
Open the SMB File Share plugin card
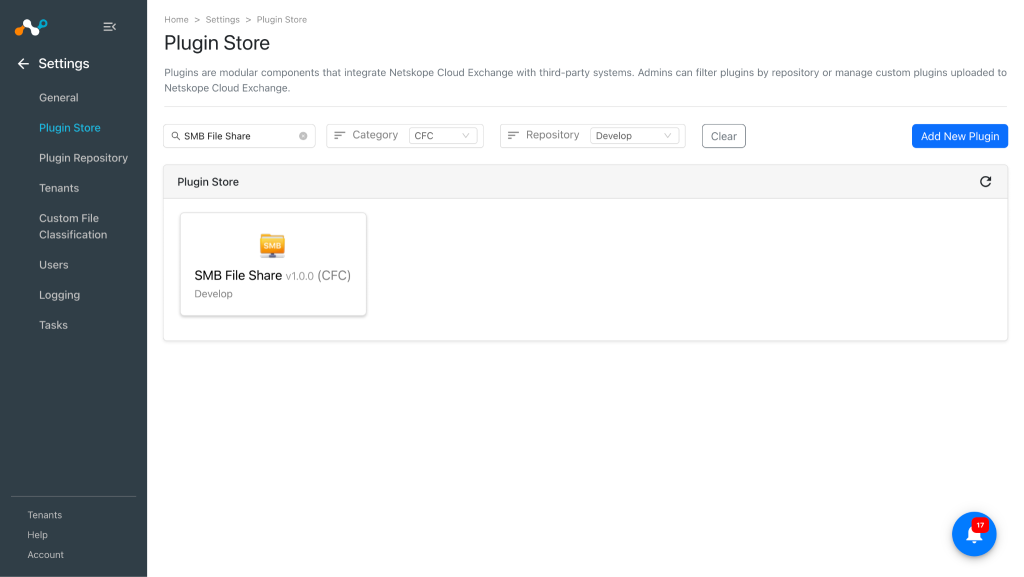273,264
